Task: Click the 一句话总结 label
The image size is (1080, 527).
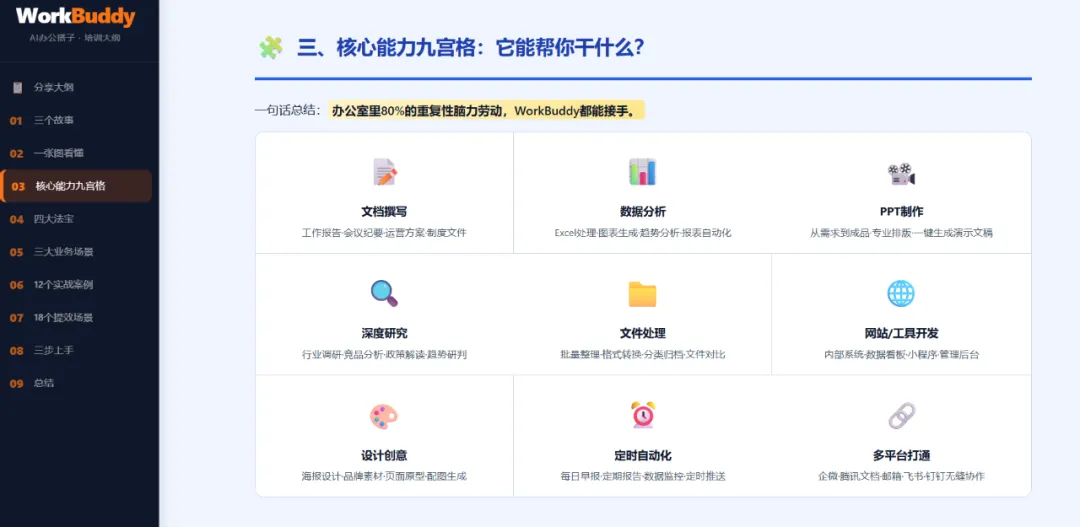Action: (289, 110)
